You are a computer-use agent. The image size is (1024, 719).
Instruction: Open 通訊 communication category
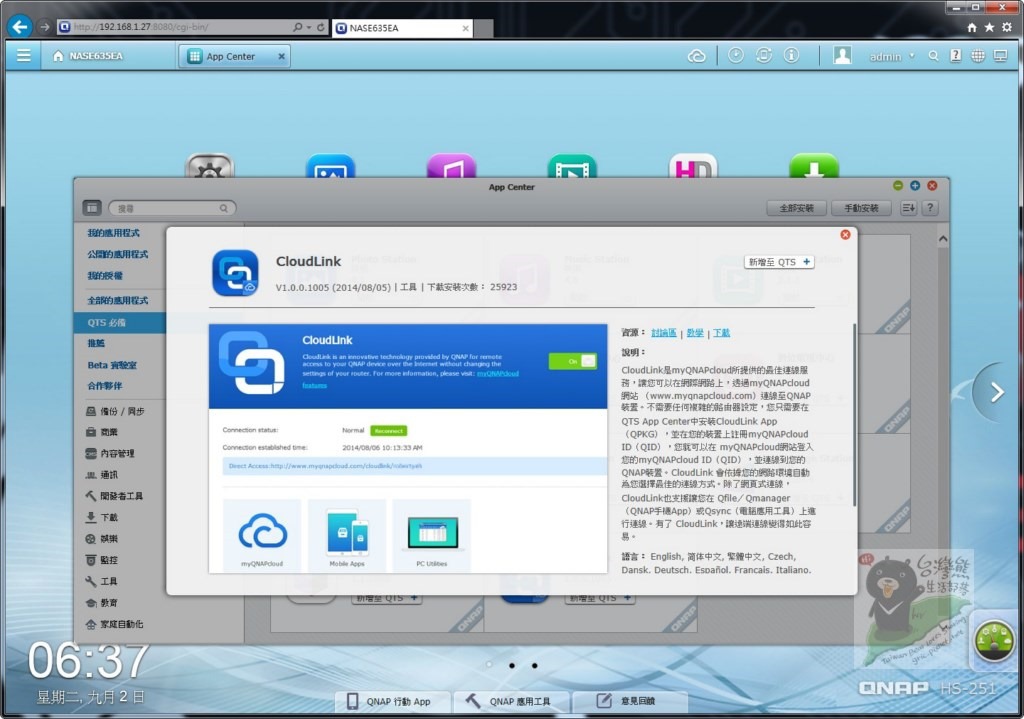[102, 475]
